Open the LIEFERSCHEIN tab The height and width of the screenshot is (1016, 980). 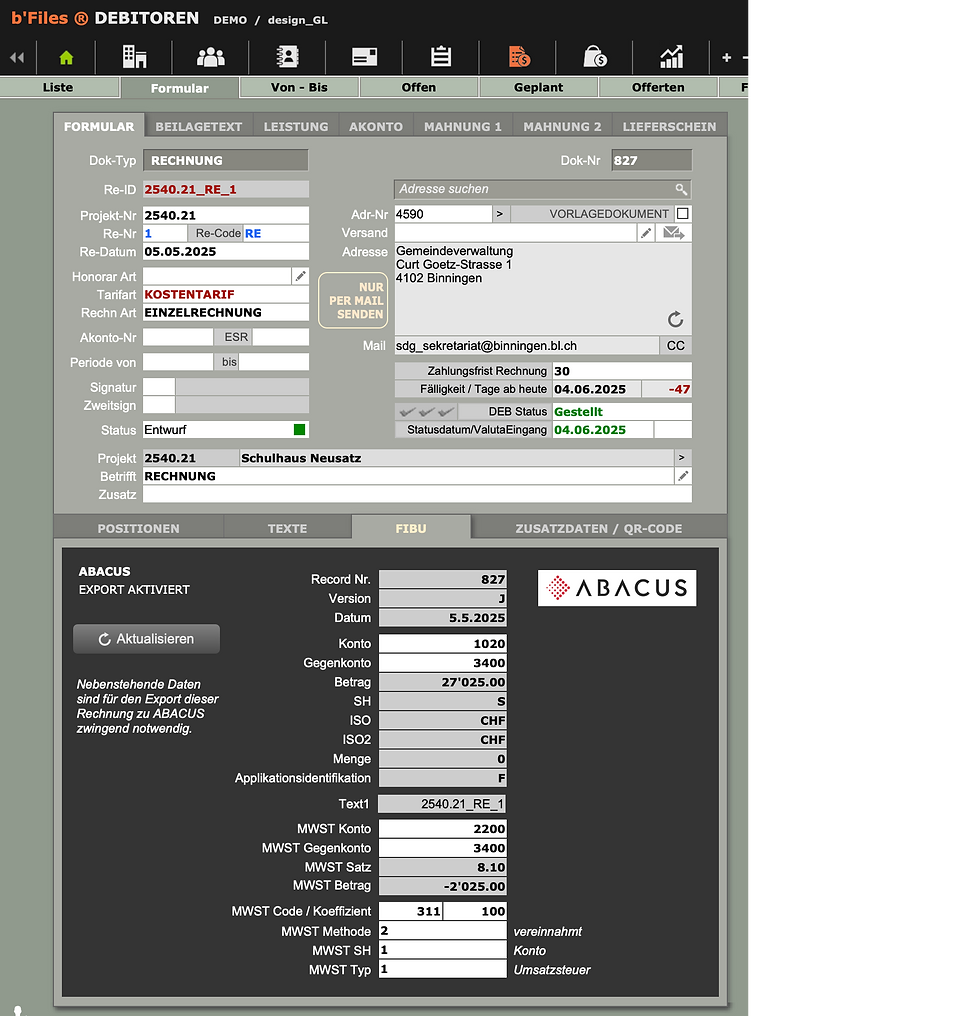pyautogui.click(x=670, y=127)
